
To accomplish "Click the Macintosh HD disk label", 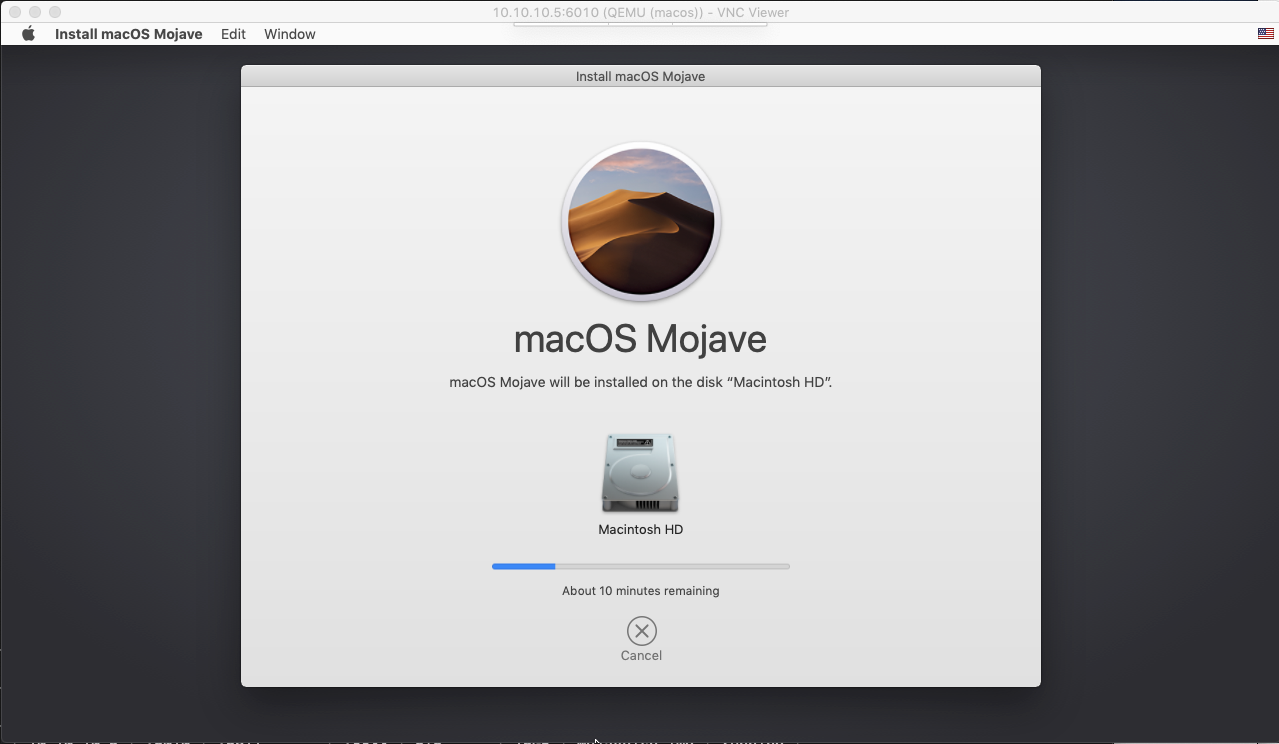I will coord(640,530).
